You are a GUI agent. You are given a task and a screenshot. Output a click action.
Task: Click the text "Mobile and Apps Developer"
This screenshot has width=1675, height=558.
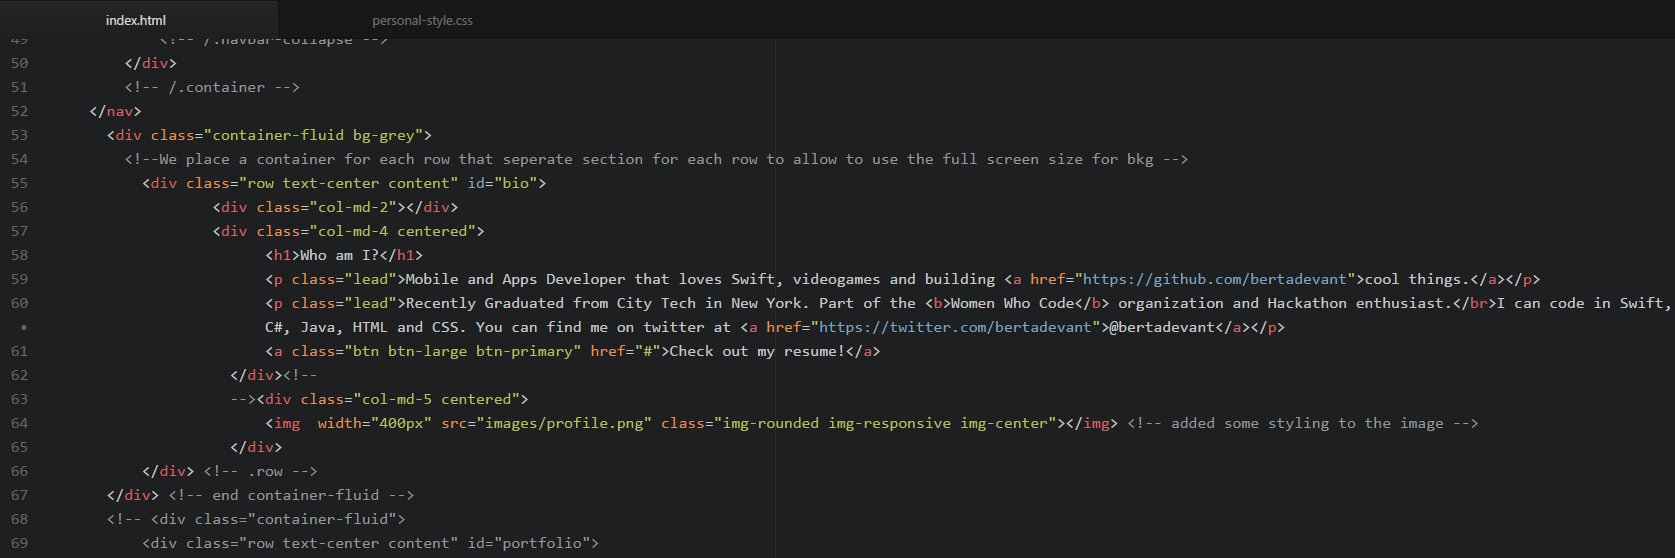515,279
